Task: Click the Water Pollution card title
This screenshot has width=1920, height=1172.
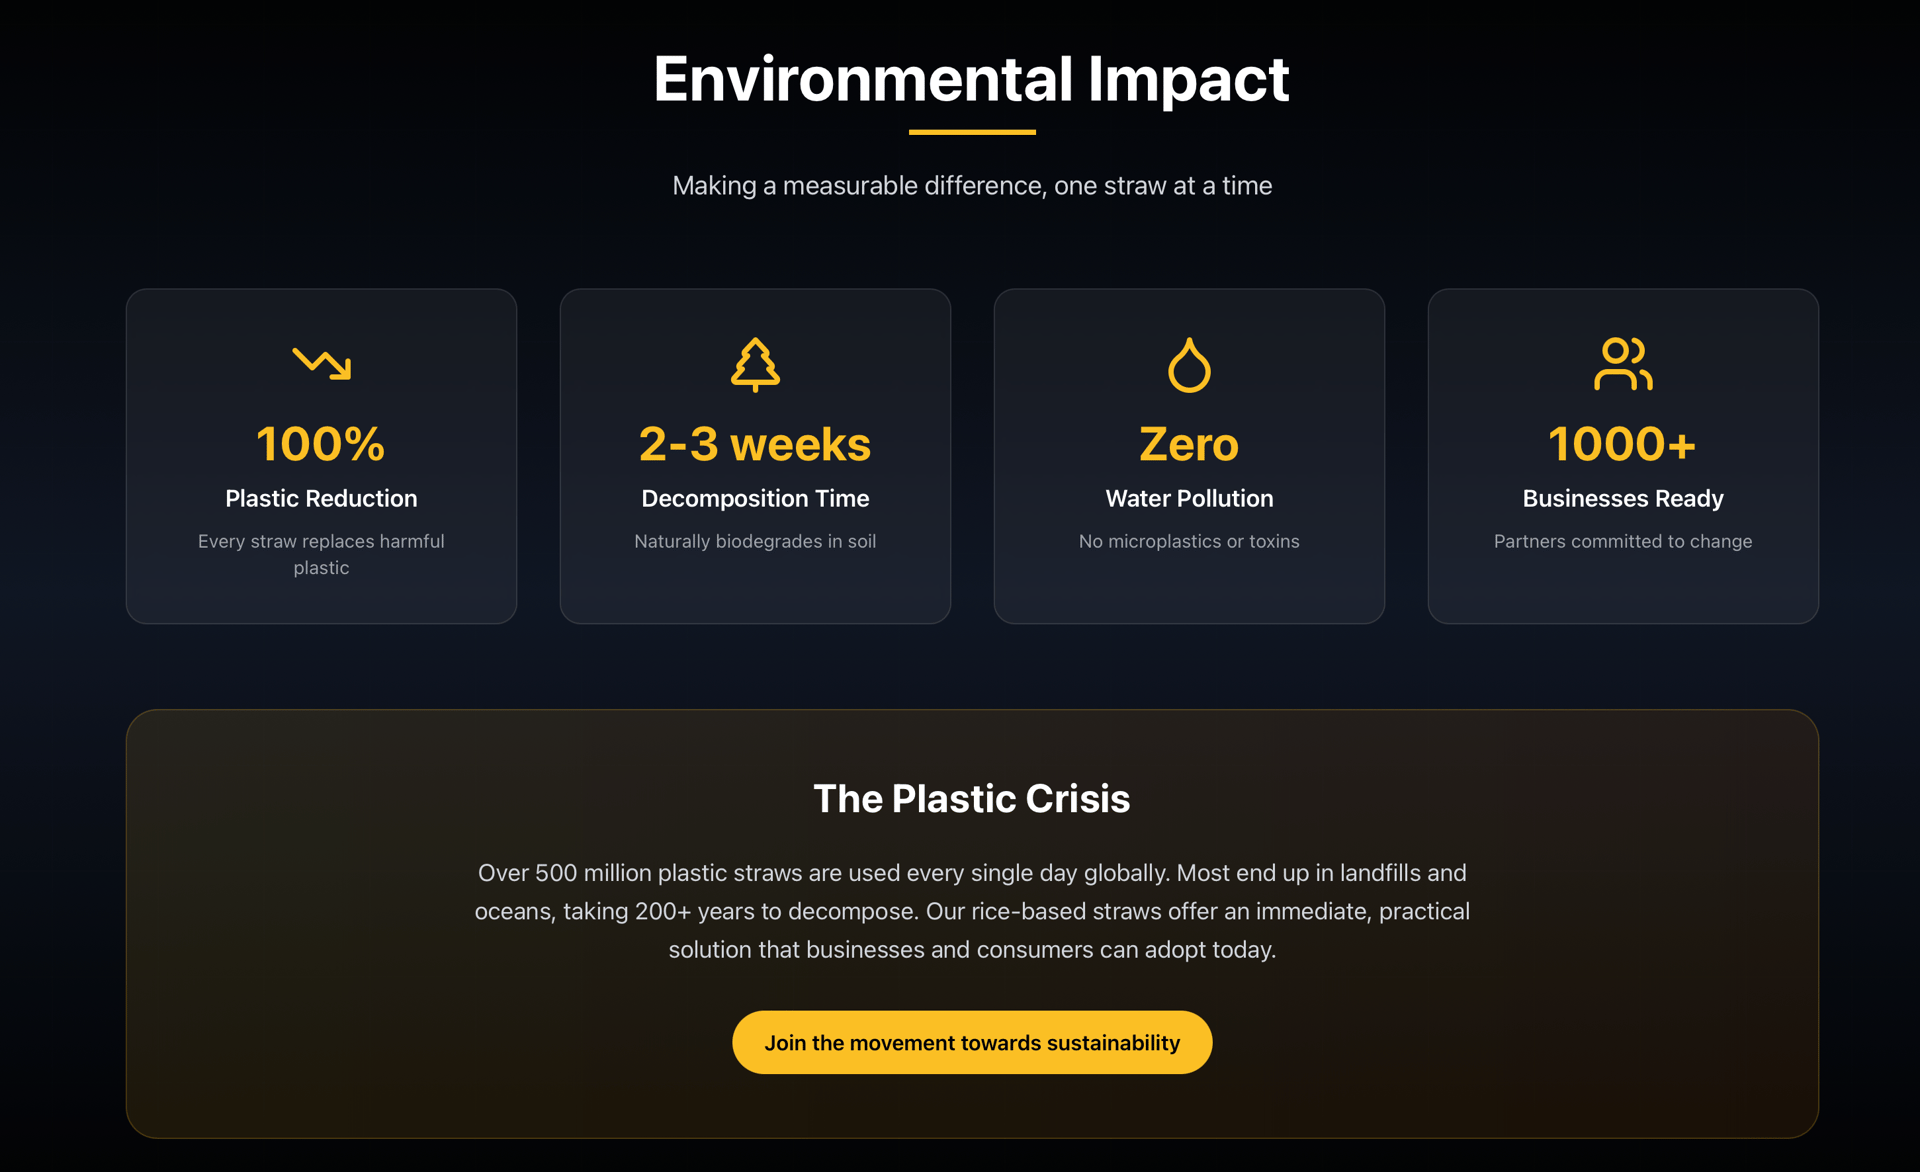Action: [1189, 498]
